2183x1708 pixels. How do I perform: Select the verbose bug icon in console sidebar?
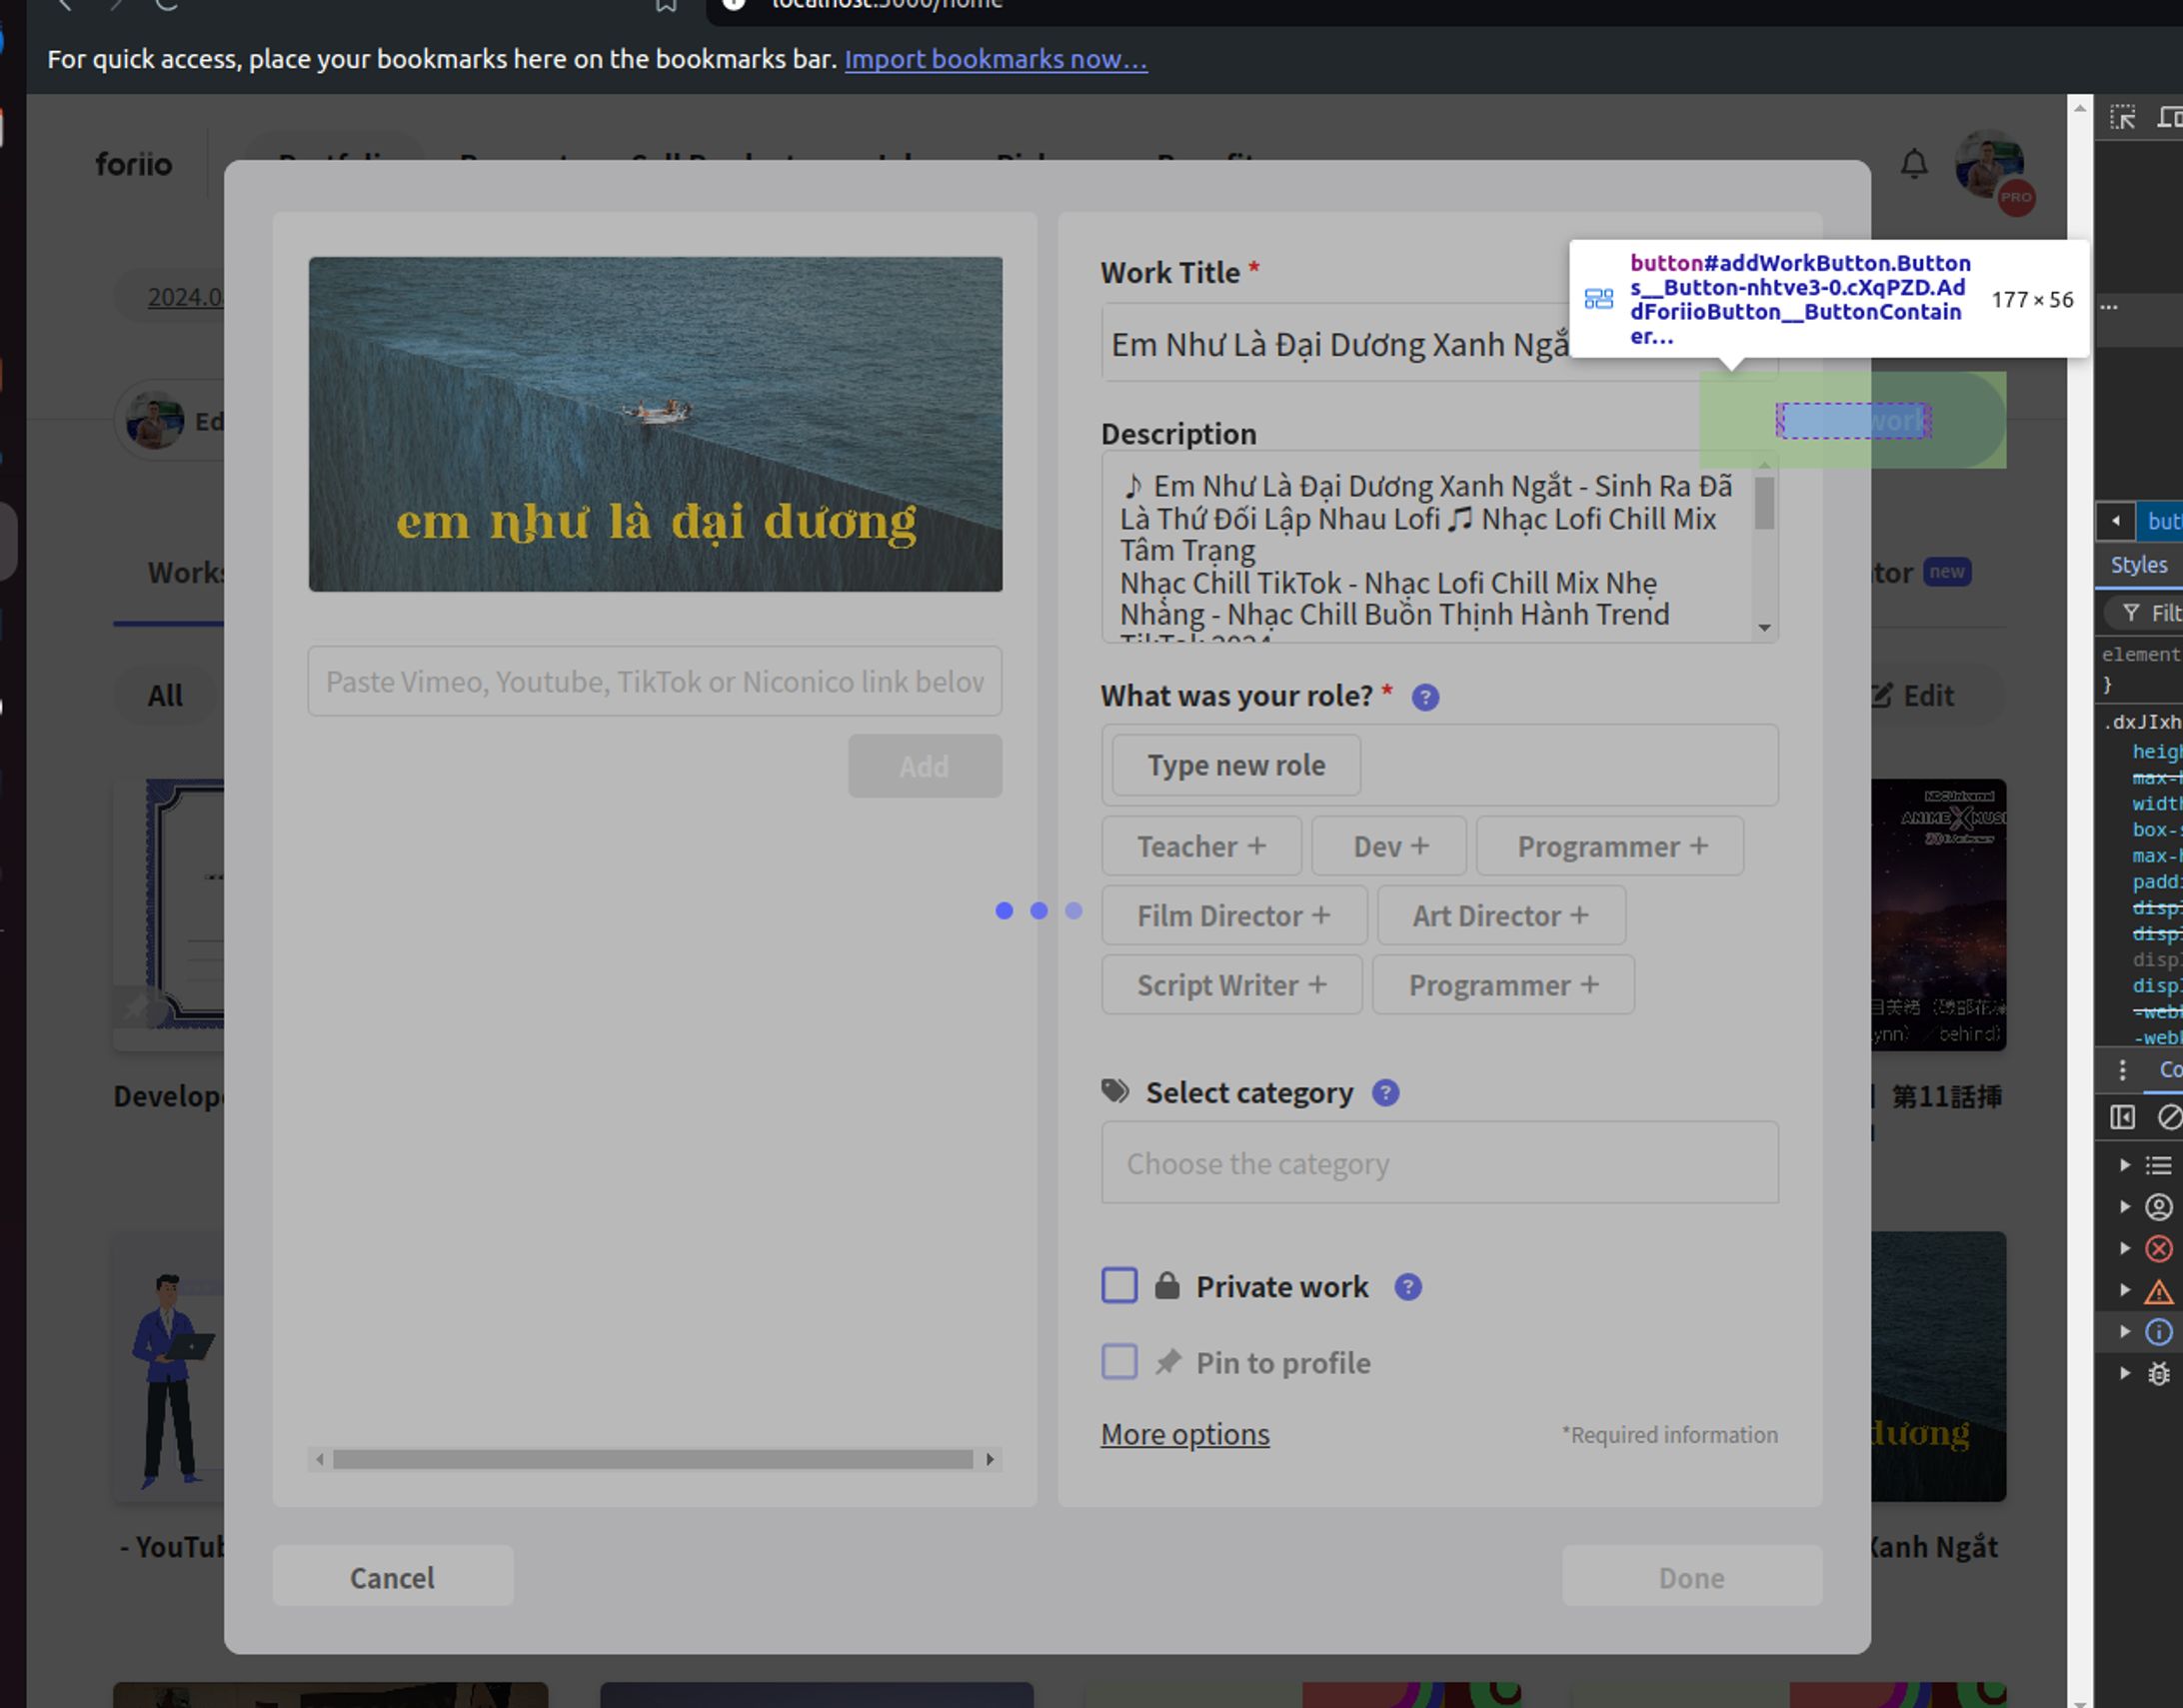click(x=2159, y=1374)
